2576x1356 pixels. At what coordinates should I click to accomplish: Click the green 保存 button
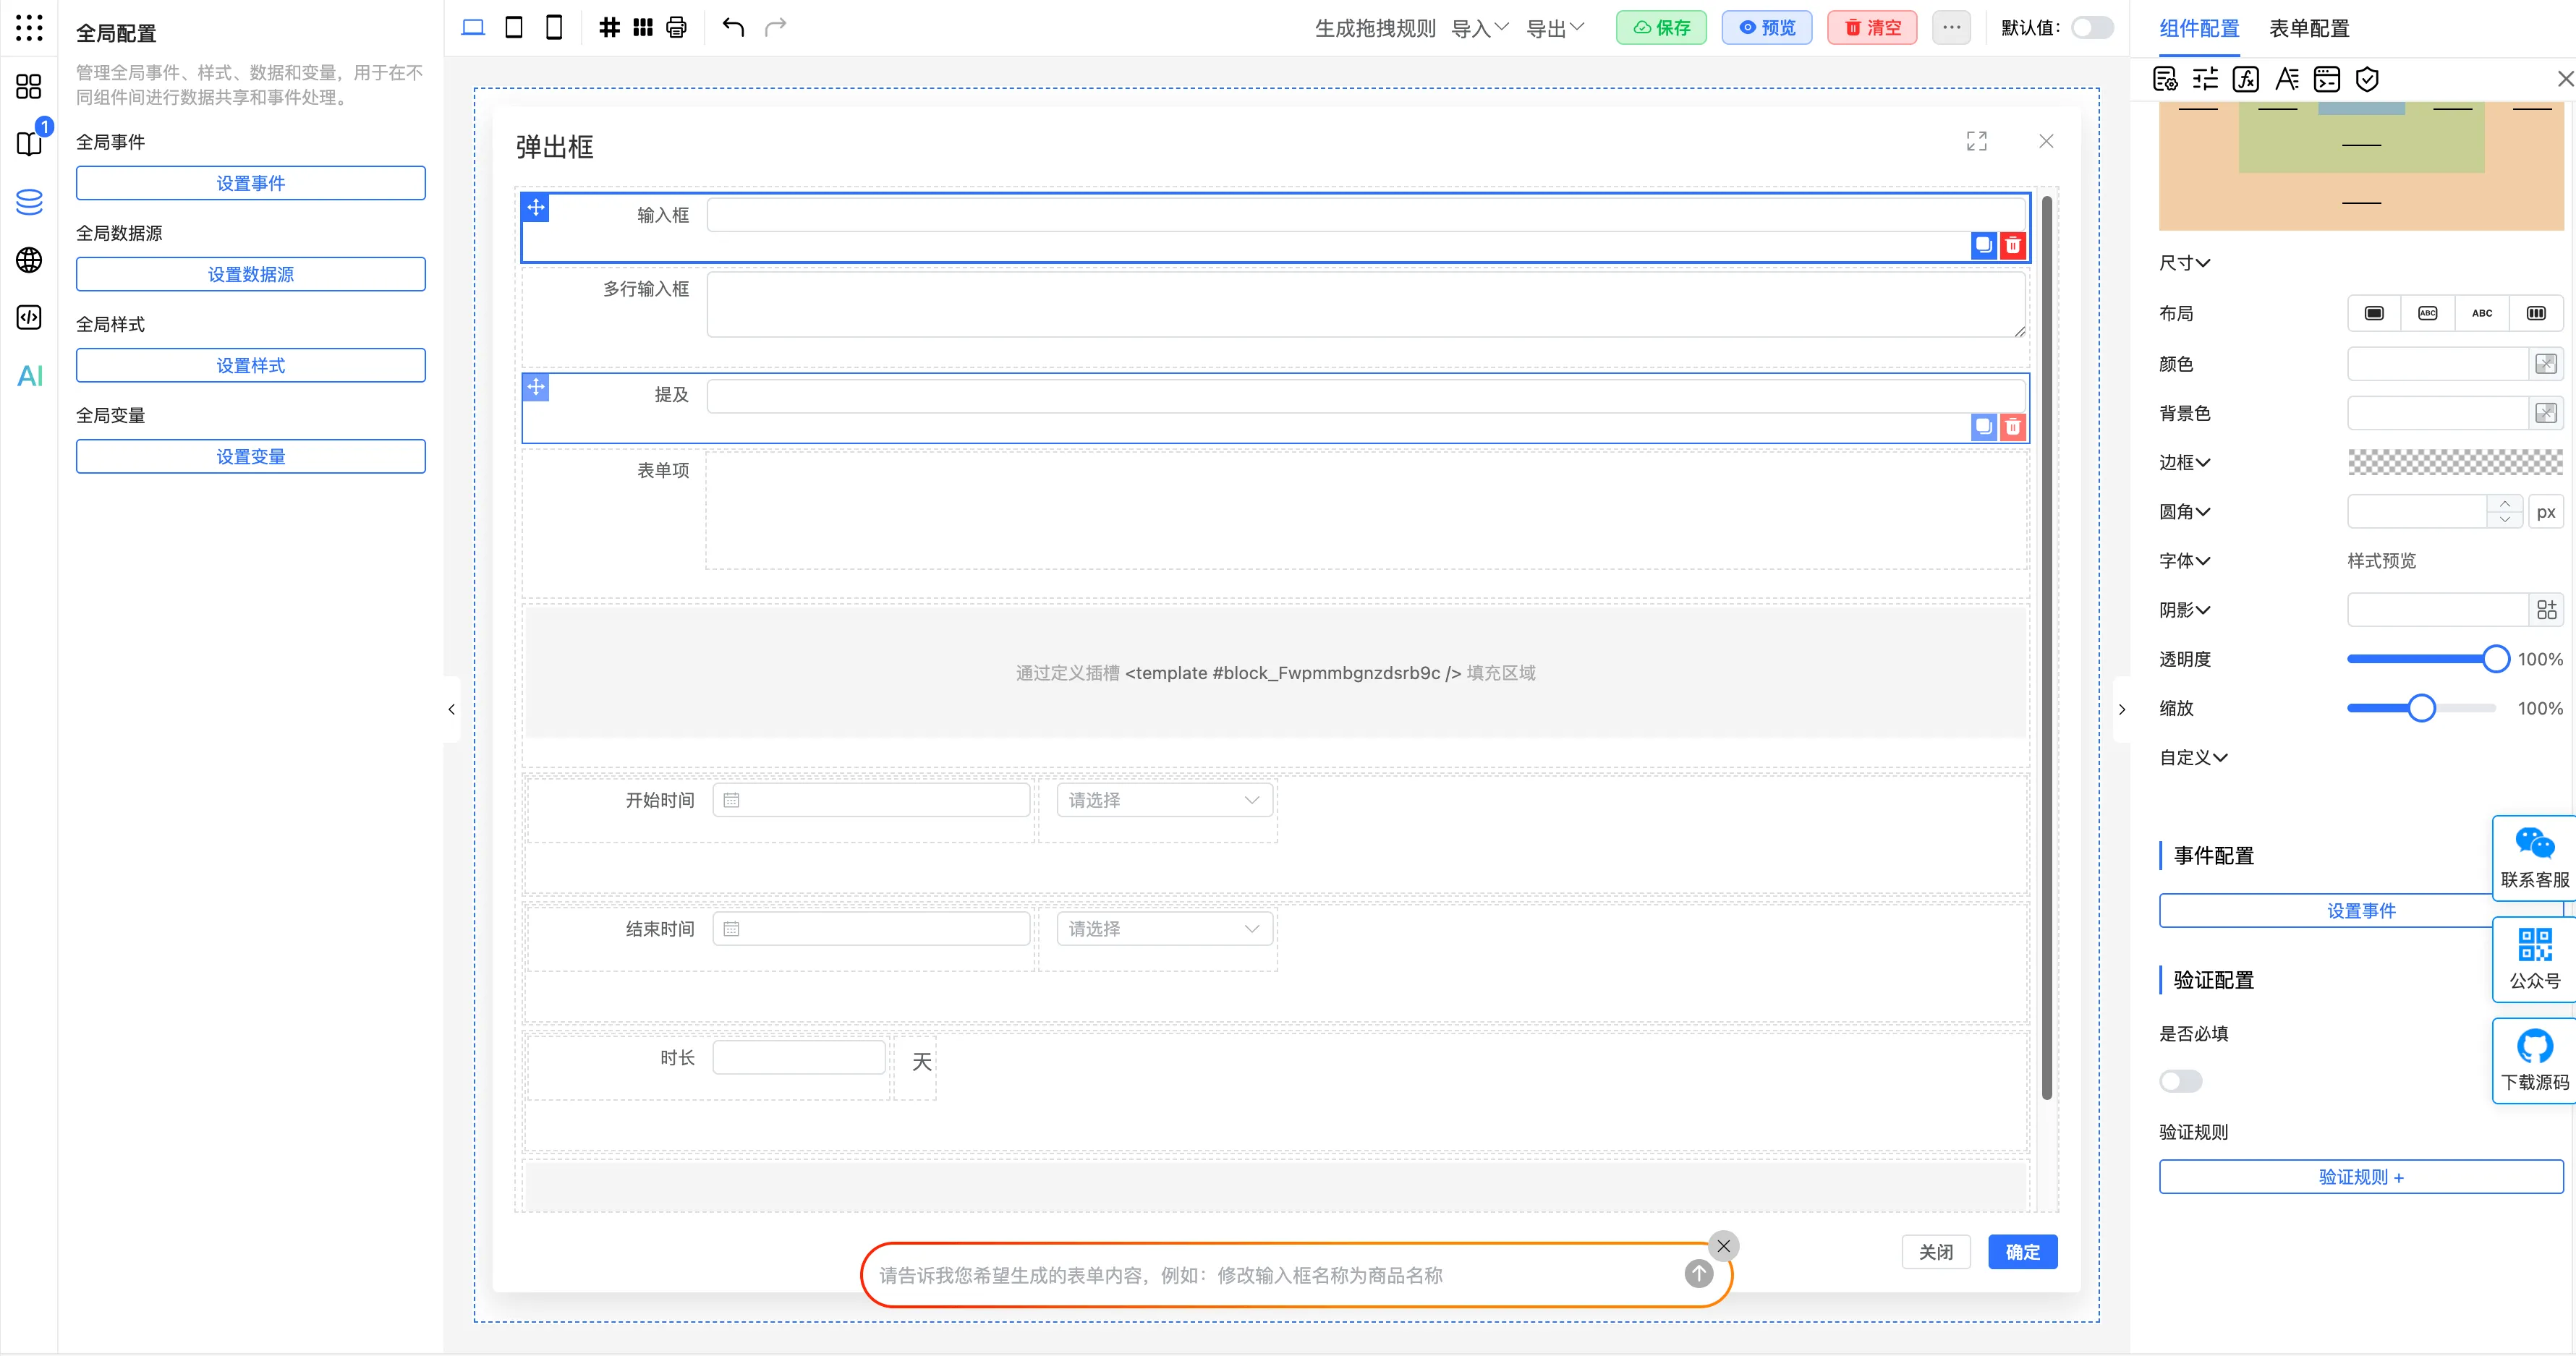click(x=1661, y=28)
